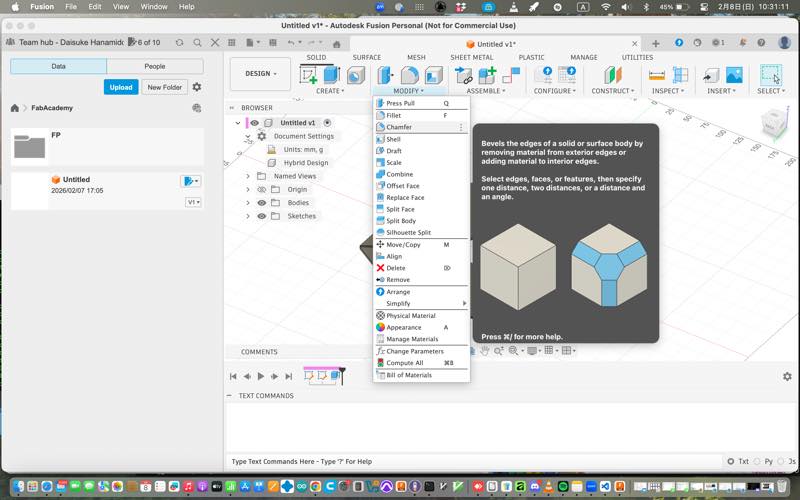The image size is (800, 500).
Task: Jump to timeline beginning
Action: pos(233,376)
